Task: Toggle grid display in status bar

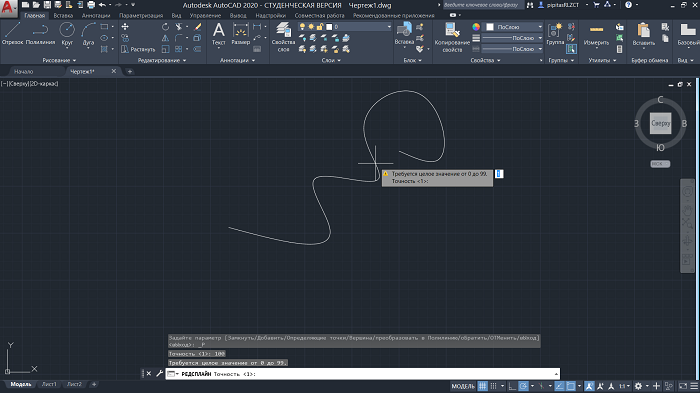Action: 483,386
